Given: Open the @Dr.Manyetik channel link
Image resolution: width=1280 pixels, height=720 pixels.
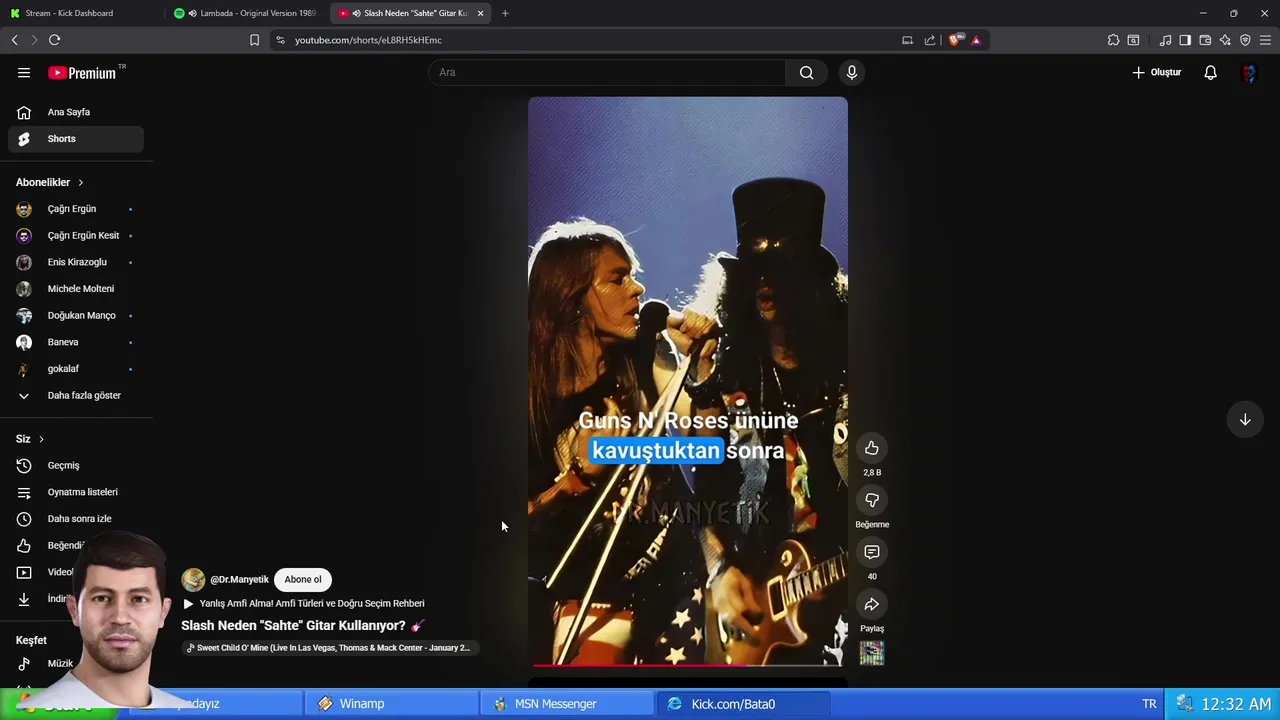Looking at the screenshot, I should [x=239, y=579].
